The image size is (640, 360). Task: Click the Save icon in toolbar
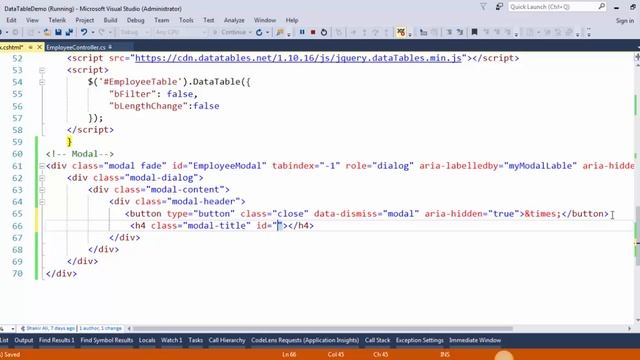pos(58,32)
